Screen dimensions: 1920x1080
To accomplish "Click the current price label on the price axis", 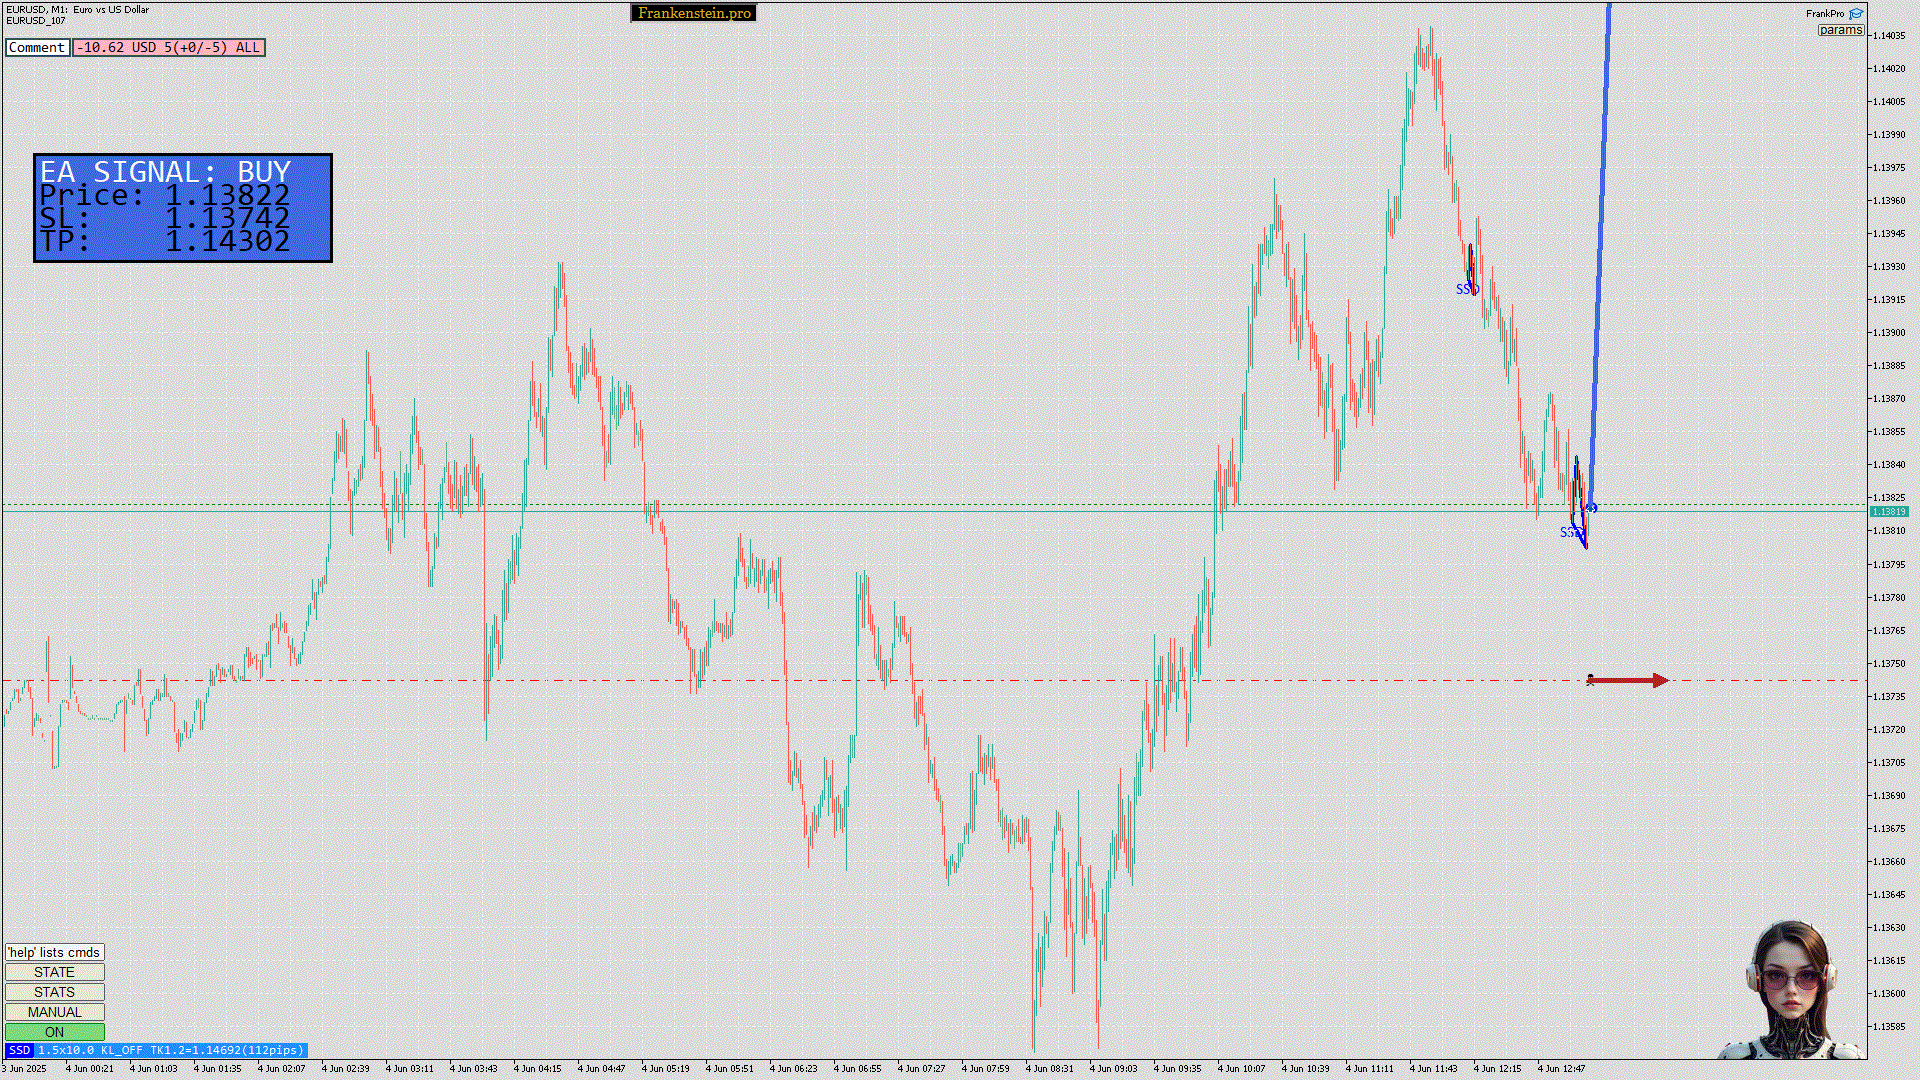I will point(1888,511).
